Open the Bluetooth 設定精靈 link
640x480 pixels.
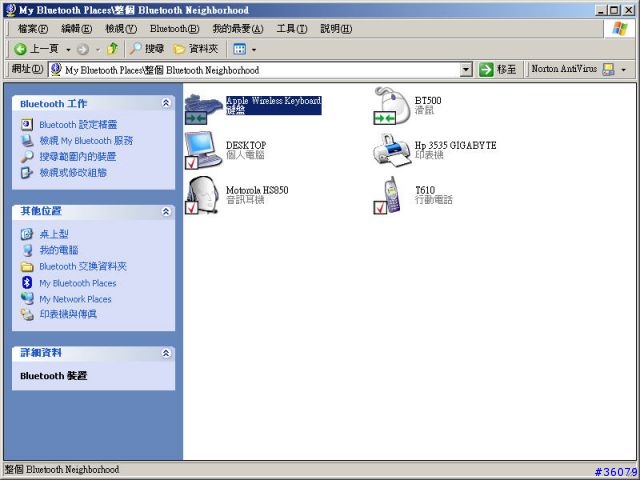click(x=78, y=125)
